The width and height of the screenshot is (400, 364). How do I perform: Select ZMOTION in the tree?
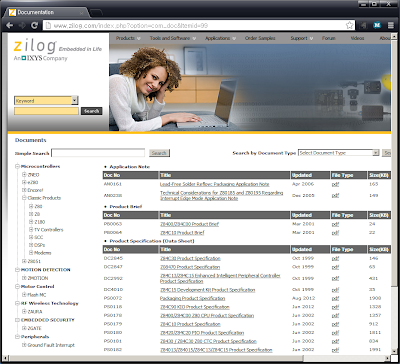point(38,278)
